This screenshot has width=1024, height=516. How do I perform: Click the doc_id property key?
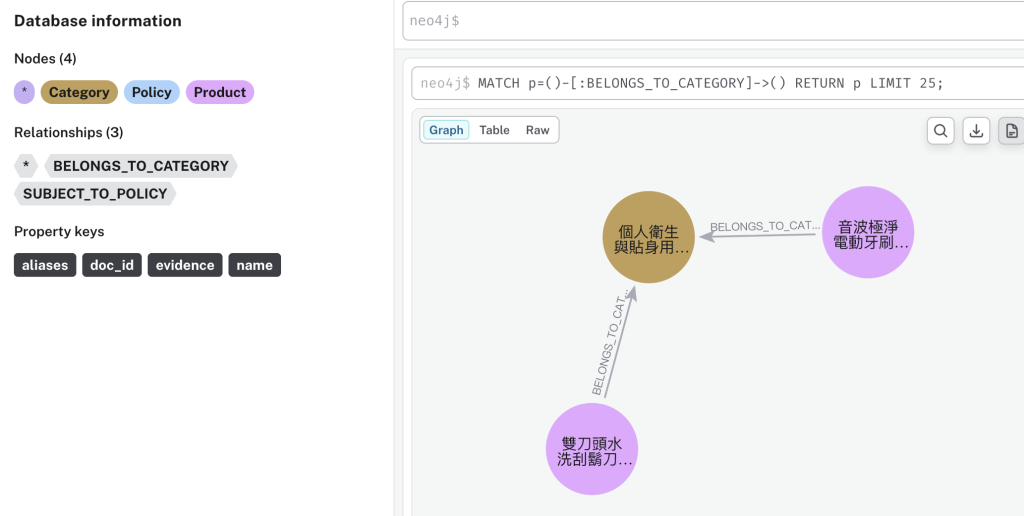coord(112,265)
